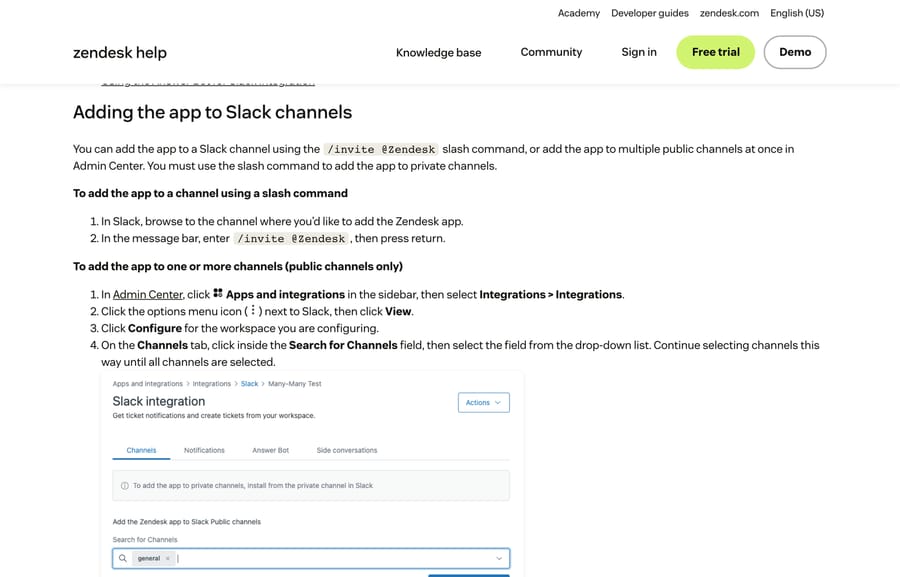The width and height of the screenshot is (900, 577).
Task: Click 'Add the Zendesk app to Slack Public channels' label
Action: pyautogui.click(x=187, y=522)
